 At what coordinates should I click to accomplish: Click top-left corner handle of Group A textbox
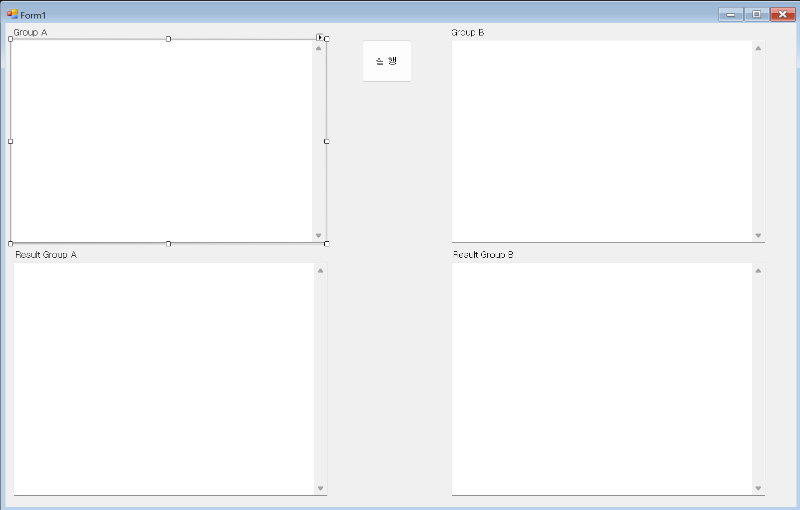[10, 39]
